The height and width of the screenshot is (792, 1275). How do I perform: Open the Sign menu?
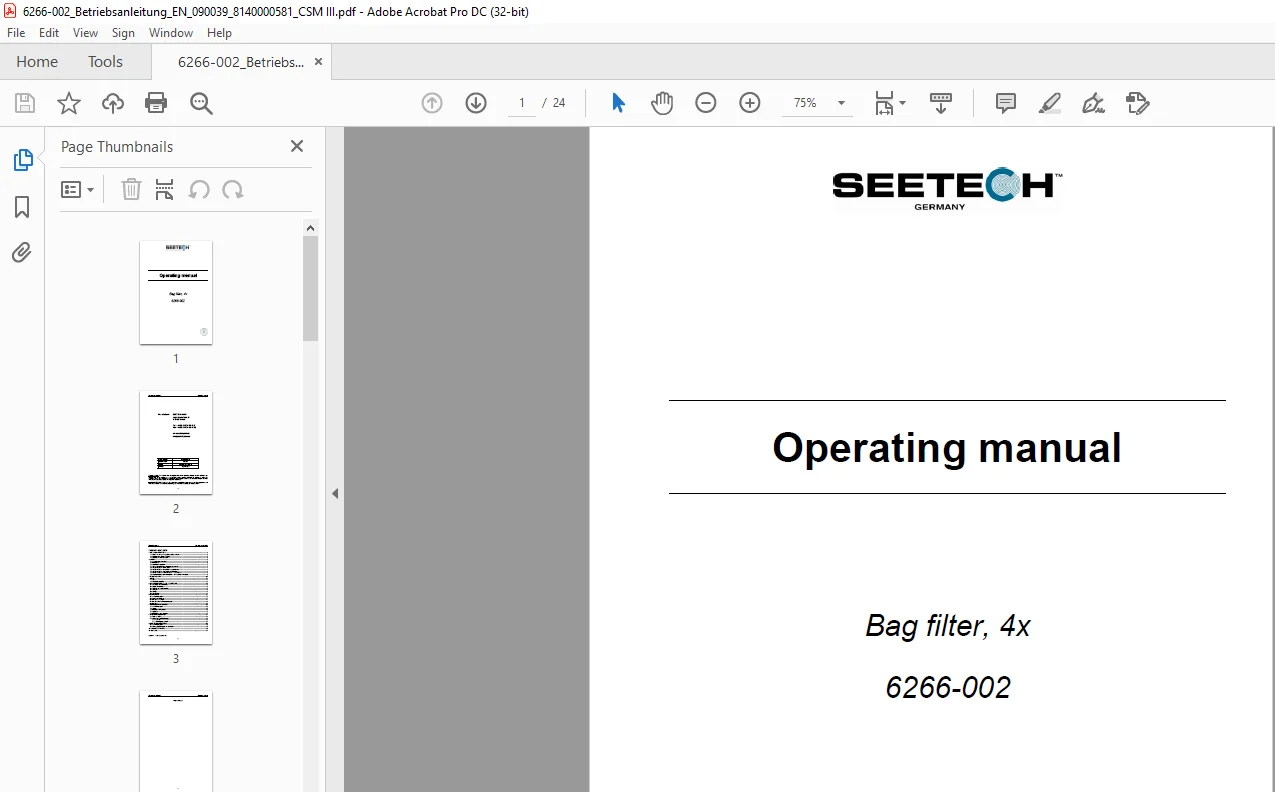coord(123,33)
